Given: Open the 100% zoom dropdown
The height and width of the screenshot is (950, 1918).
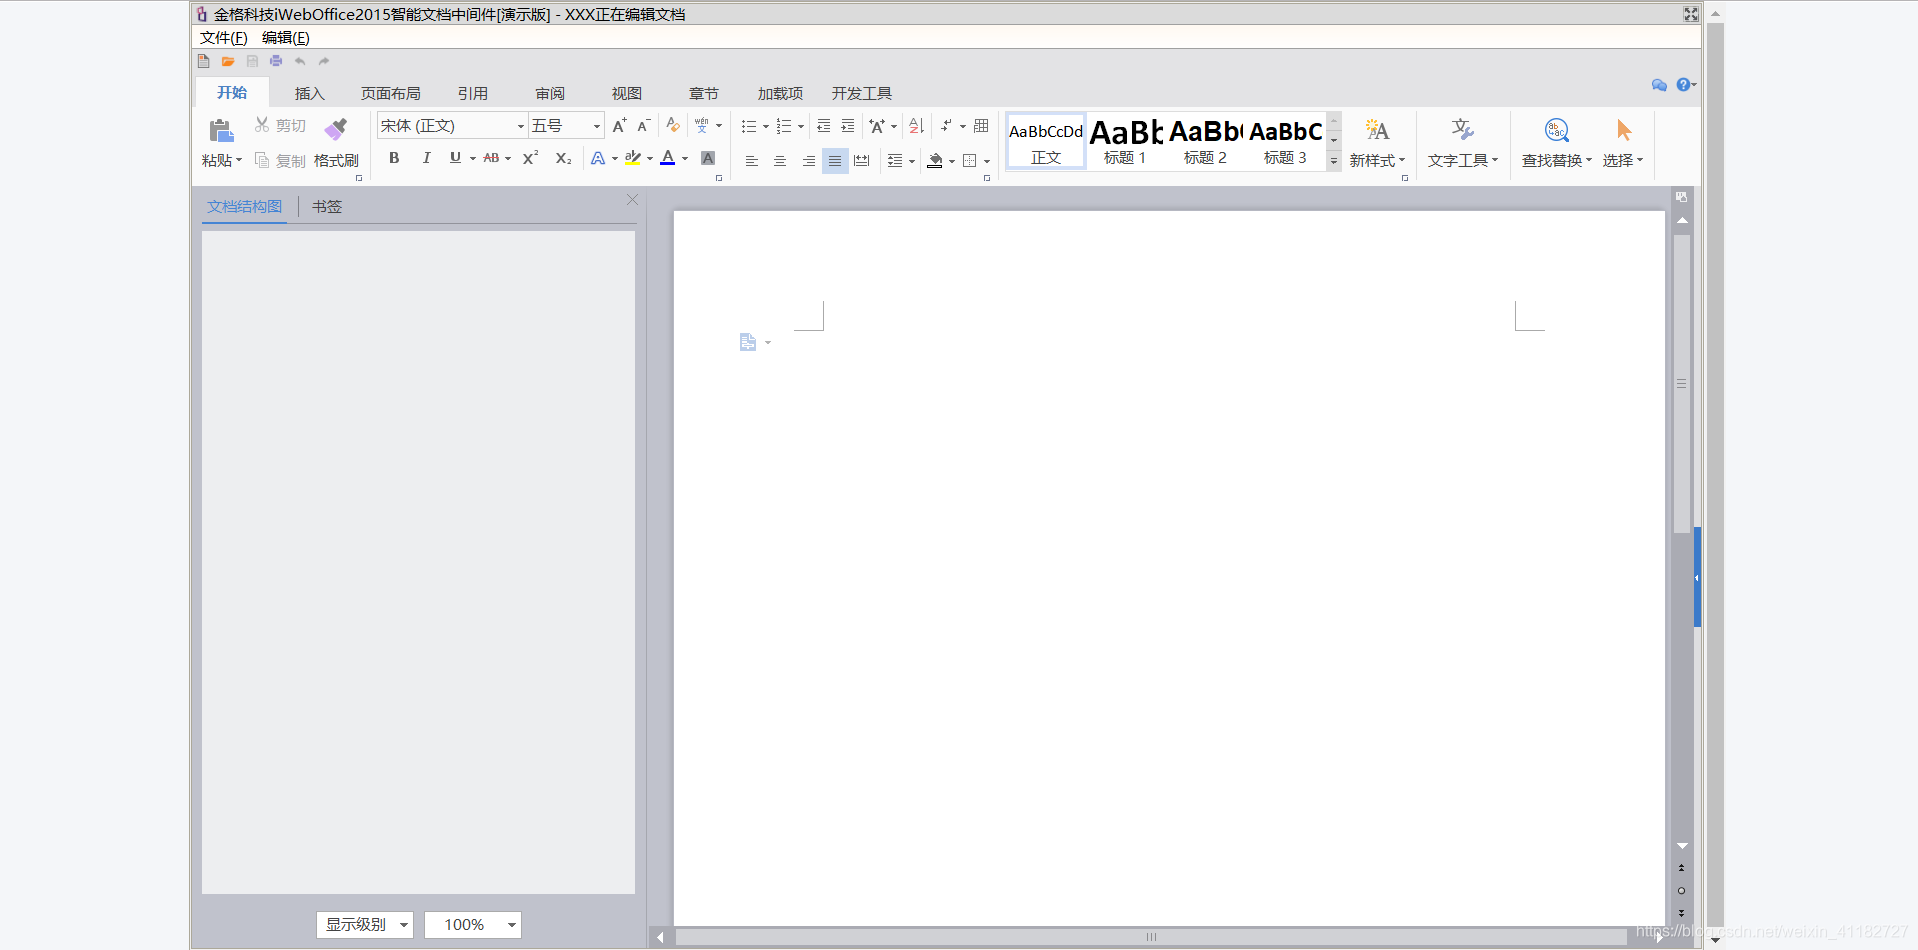Looking at the screenshot, I should click(473, 925).
